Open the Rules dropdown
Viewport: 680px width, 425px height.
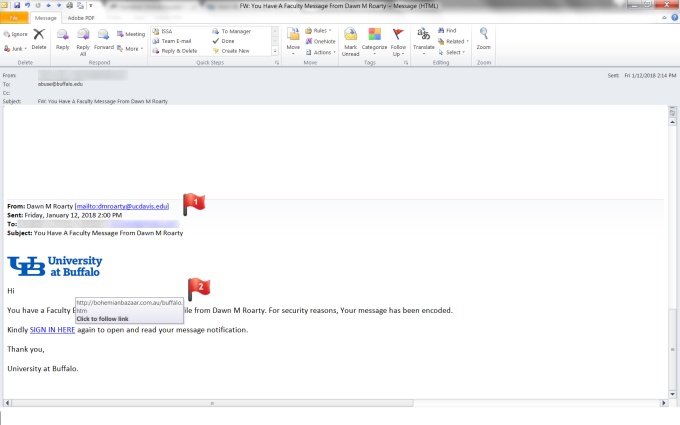319,31
